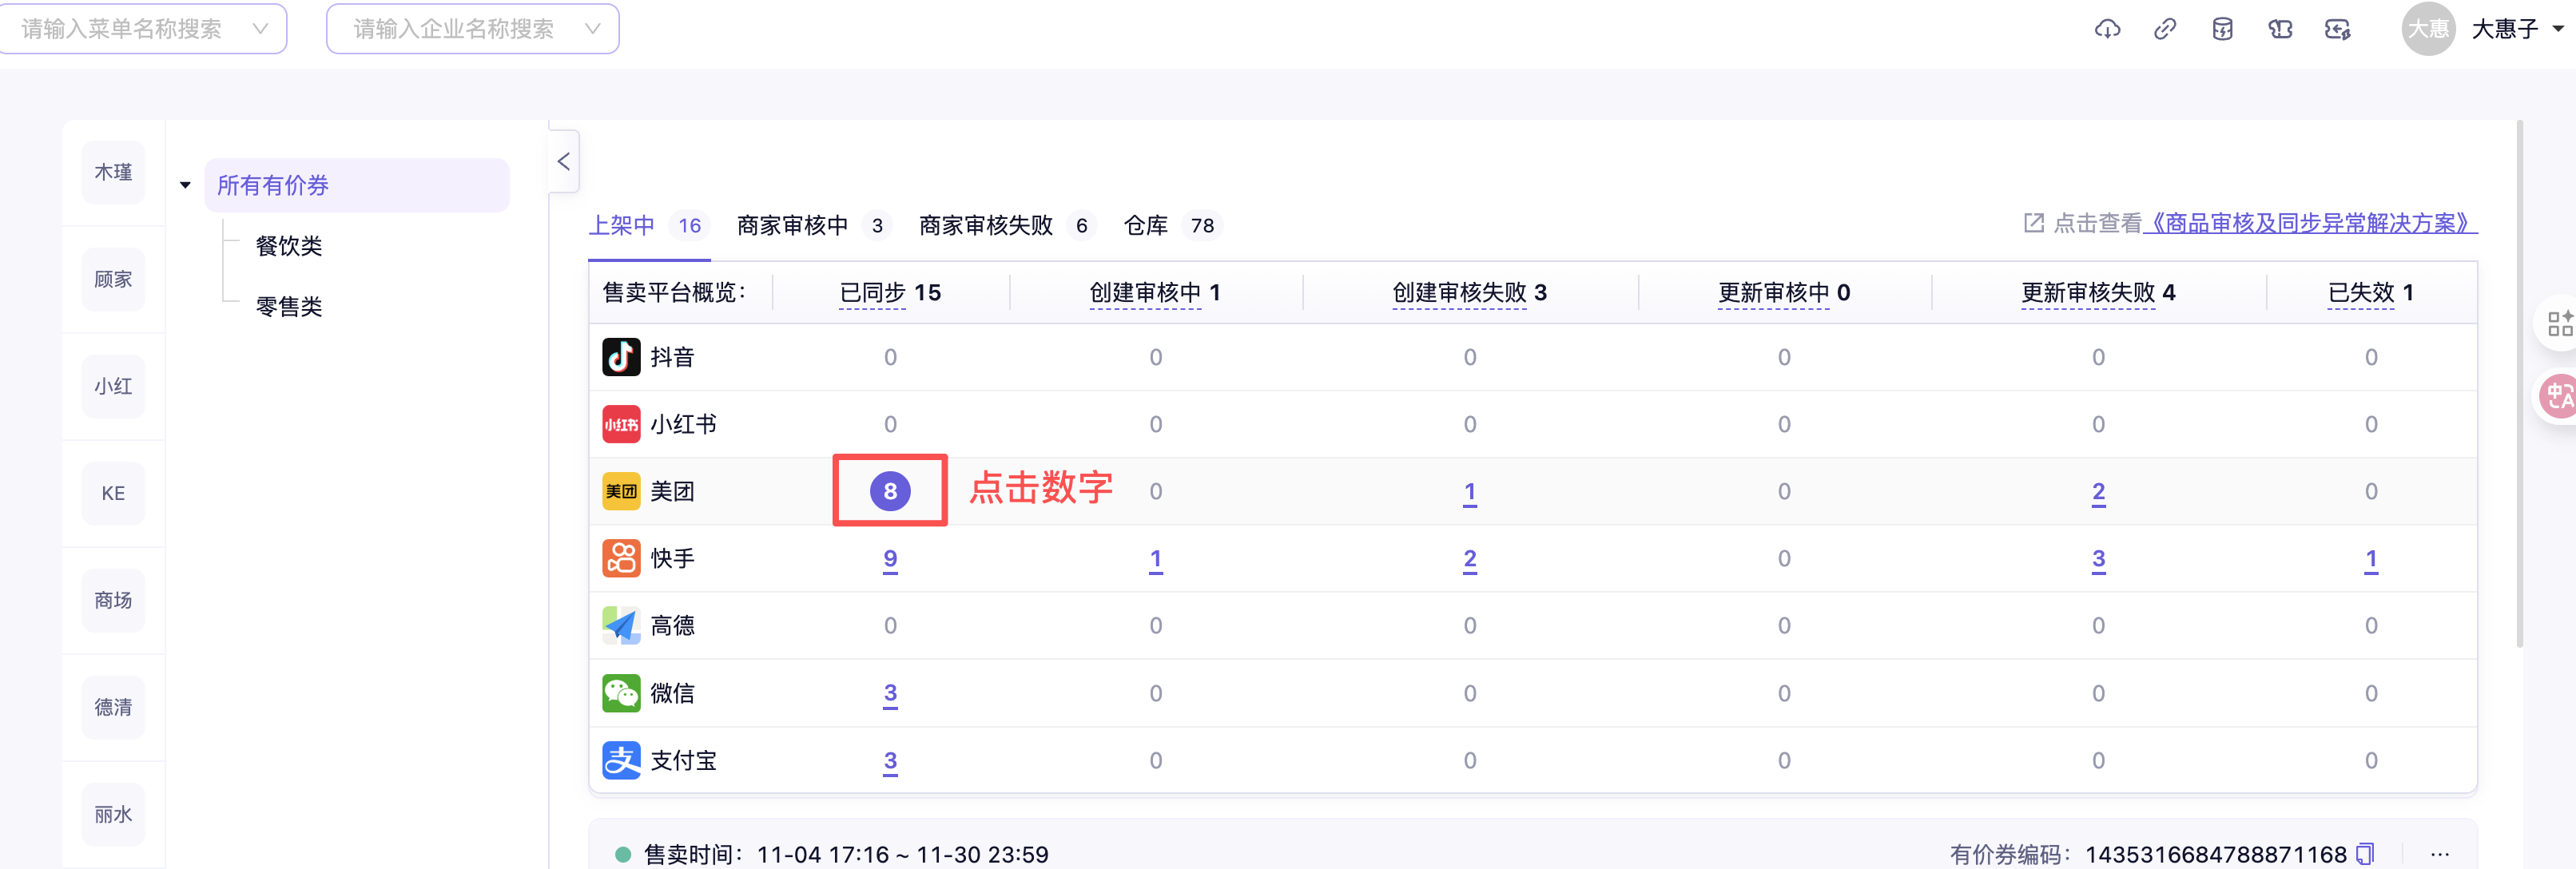Select the 餐饮类 tree category

(289, 246)
